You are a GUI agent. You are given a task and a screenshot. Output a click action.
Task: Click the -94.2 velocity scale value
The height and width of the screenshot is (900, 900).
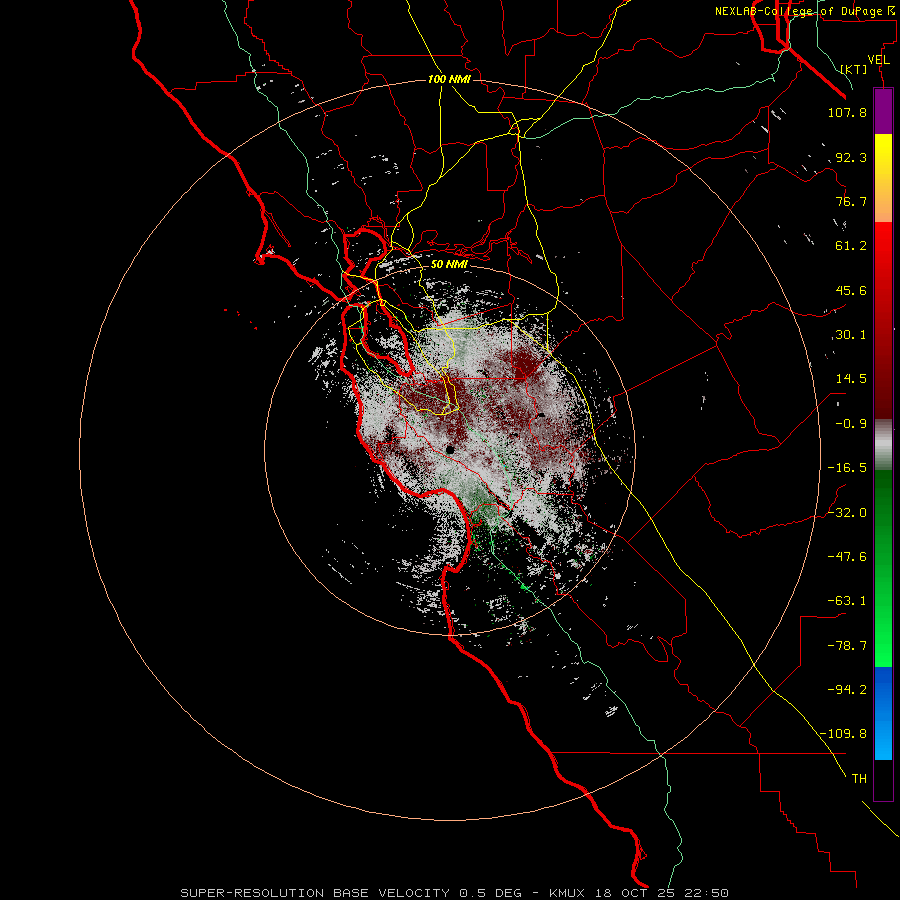click(847, 689)
